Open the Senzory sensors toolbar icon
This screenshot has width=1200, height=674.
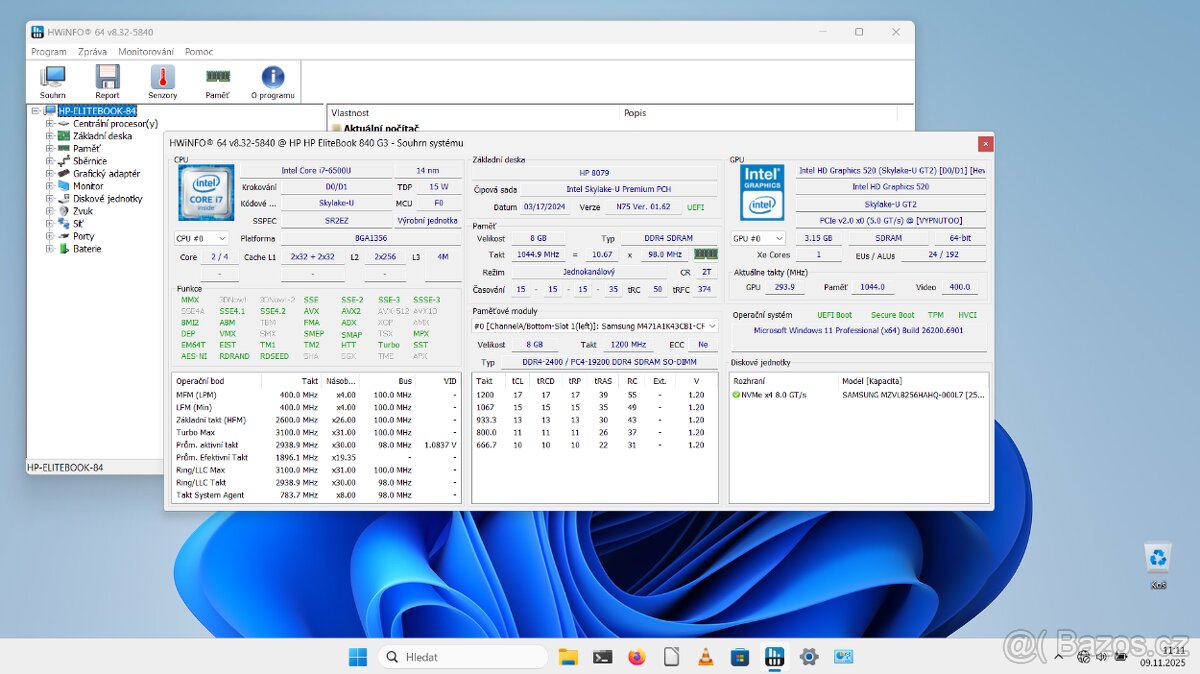(162, 80)
